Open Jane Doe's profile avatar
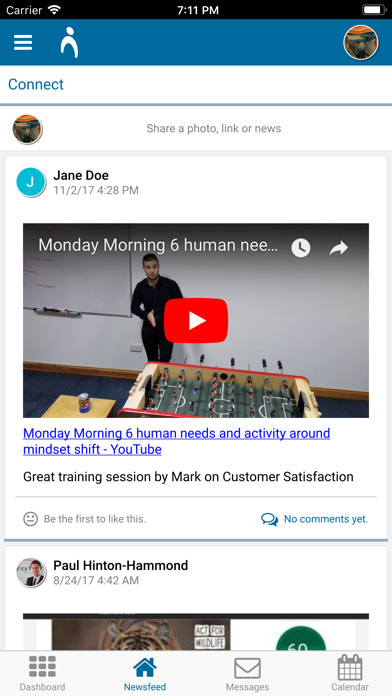392x696 pixels. [x=31, y=182]
